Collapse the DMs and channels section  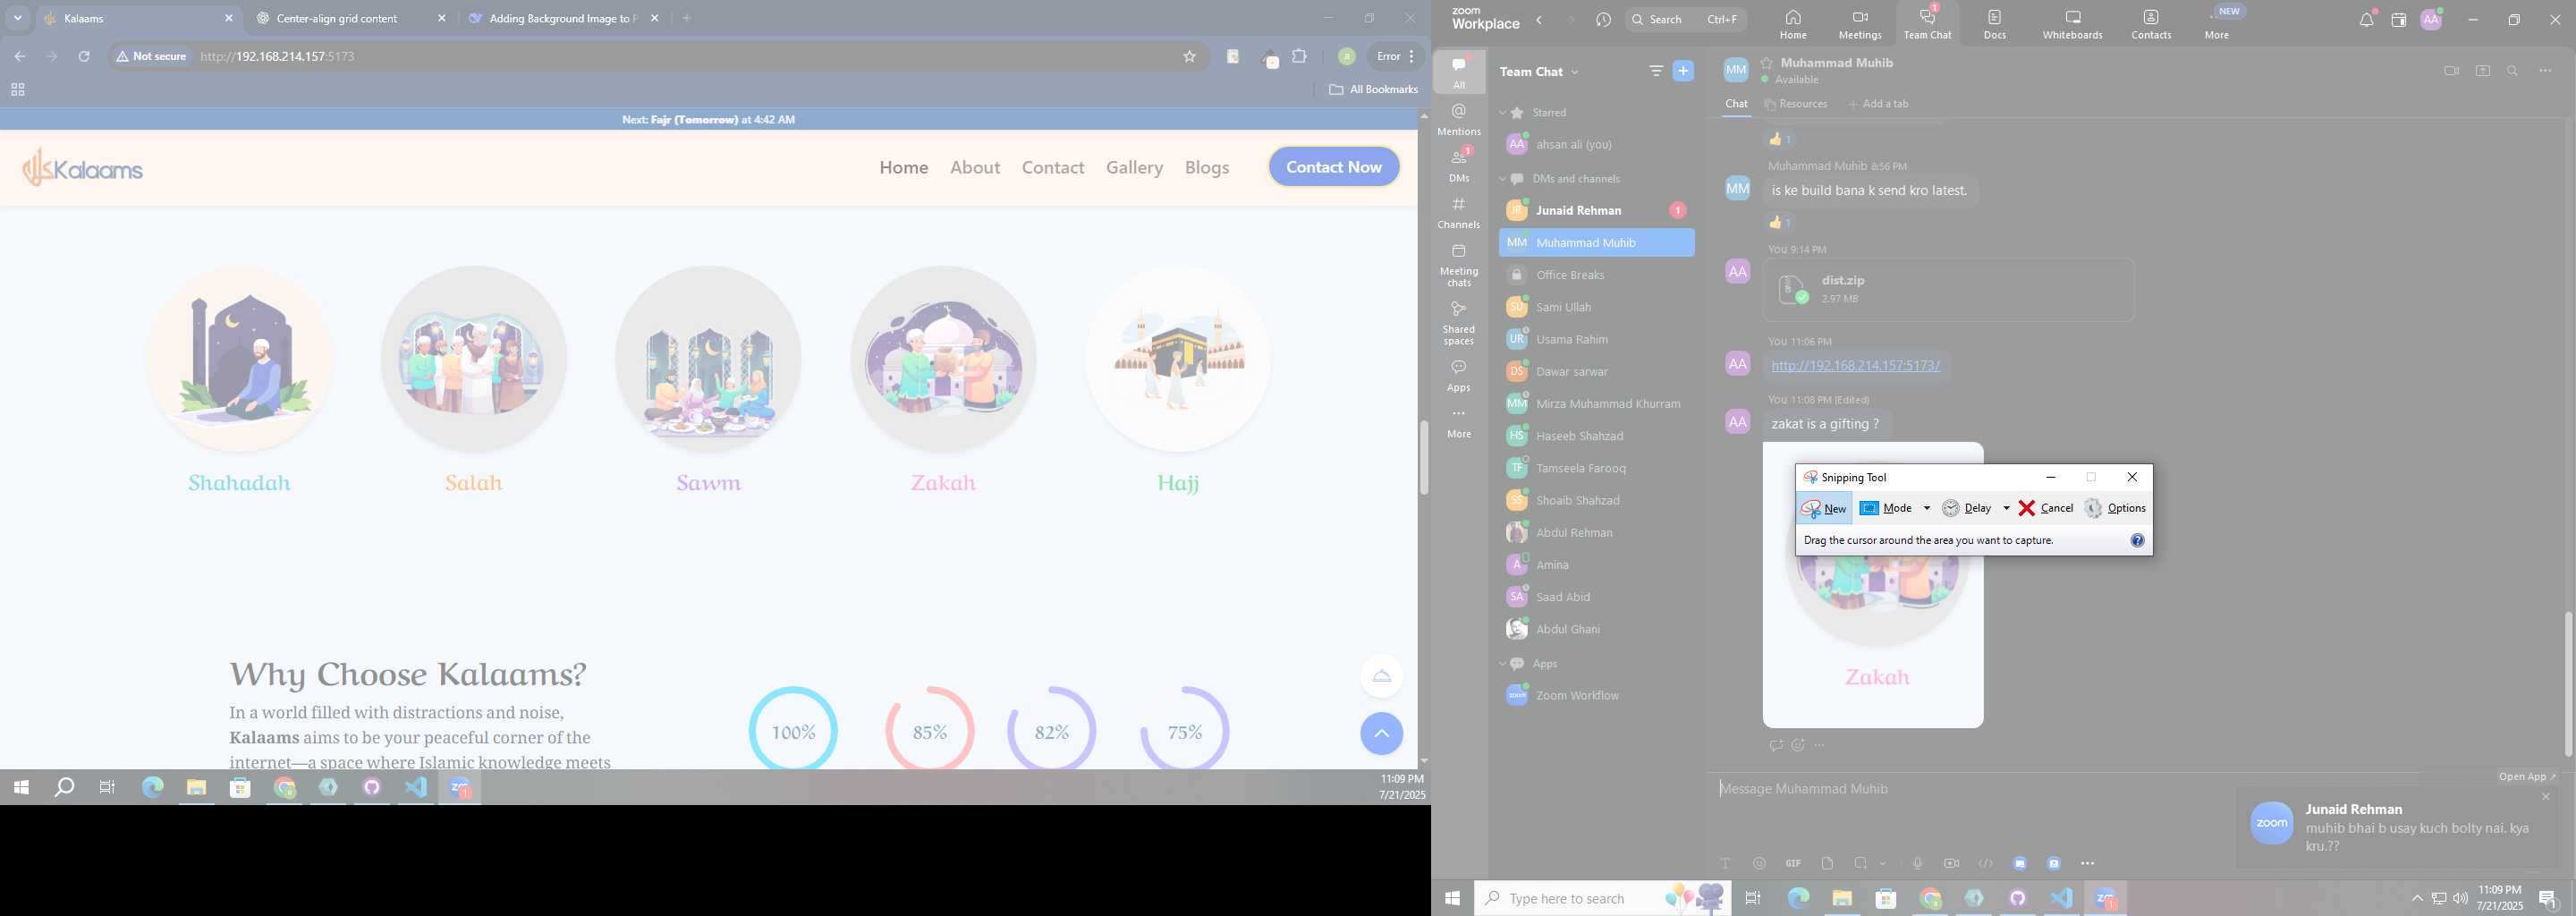coord(1502,179)
